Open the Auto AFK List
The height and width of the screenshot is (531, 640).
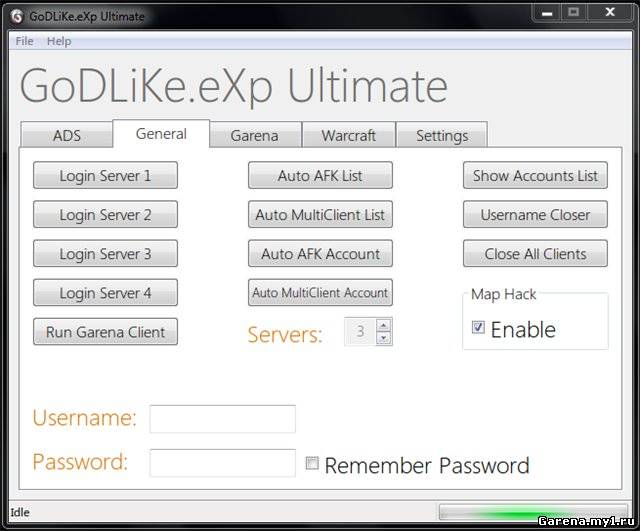(x=320, y=176)
